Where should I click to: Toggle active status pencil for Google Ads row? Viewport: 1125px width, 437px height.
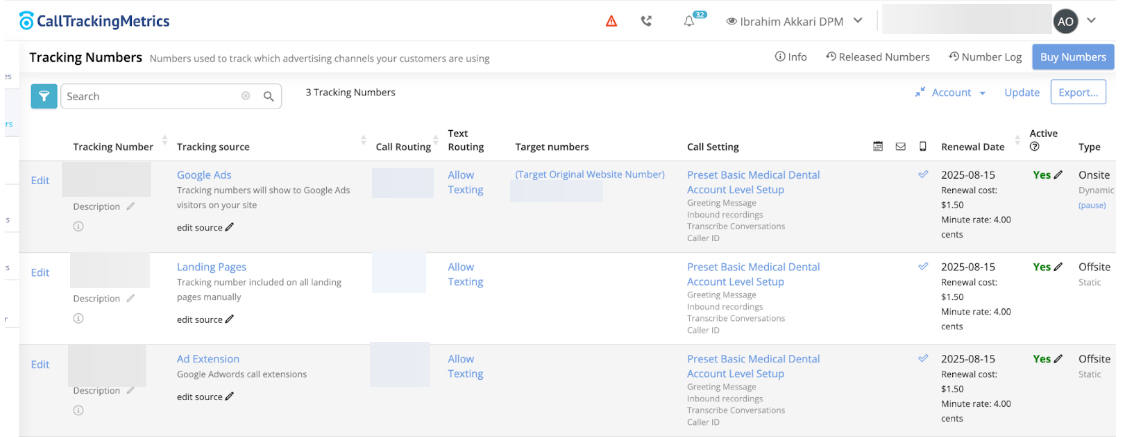click(x=1058, y=174)
